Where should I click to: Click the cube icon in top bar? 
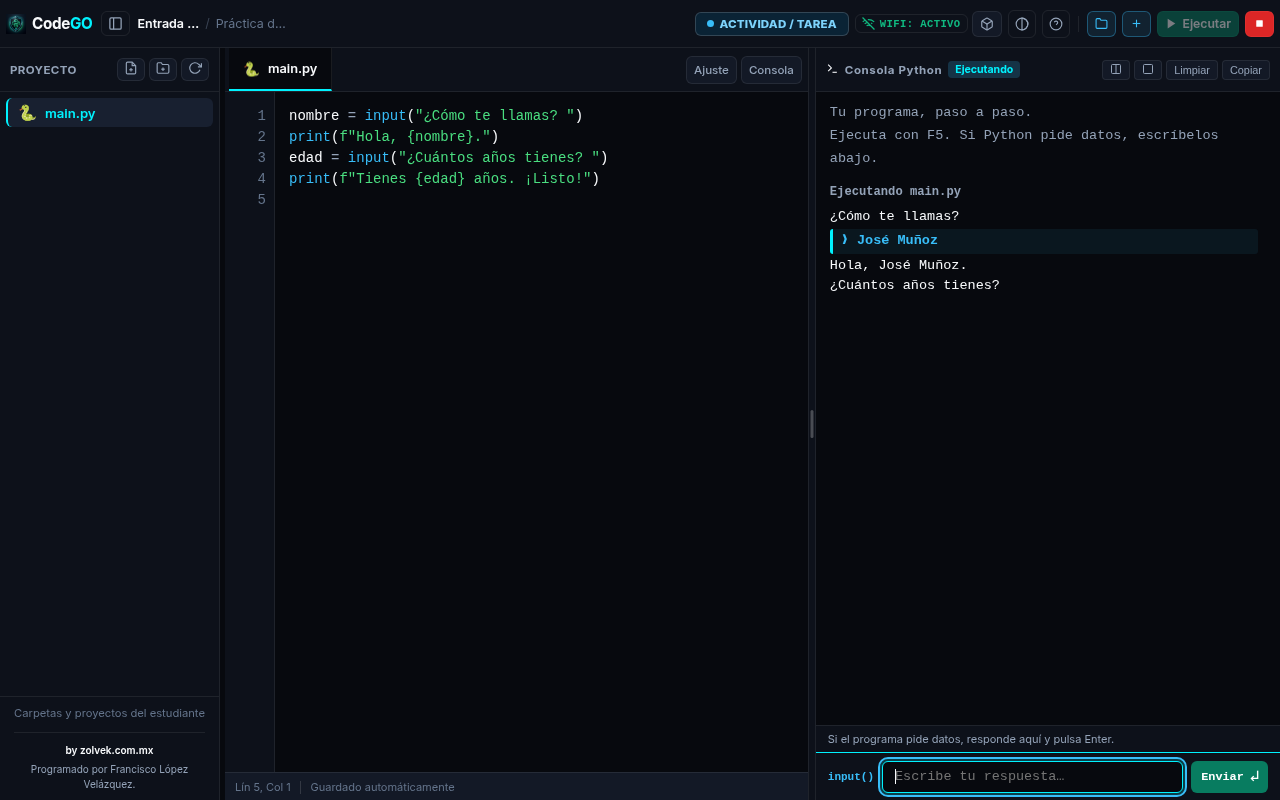coord(987,23)
